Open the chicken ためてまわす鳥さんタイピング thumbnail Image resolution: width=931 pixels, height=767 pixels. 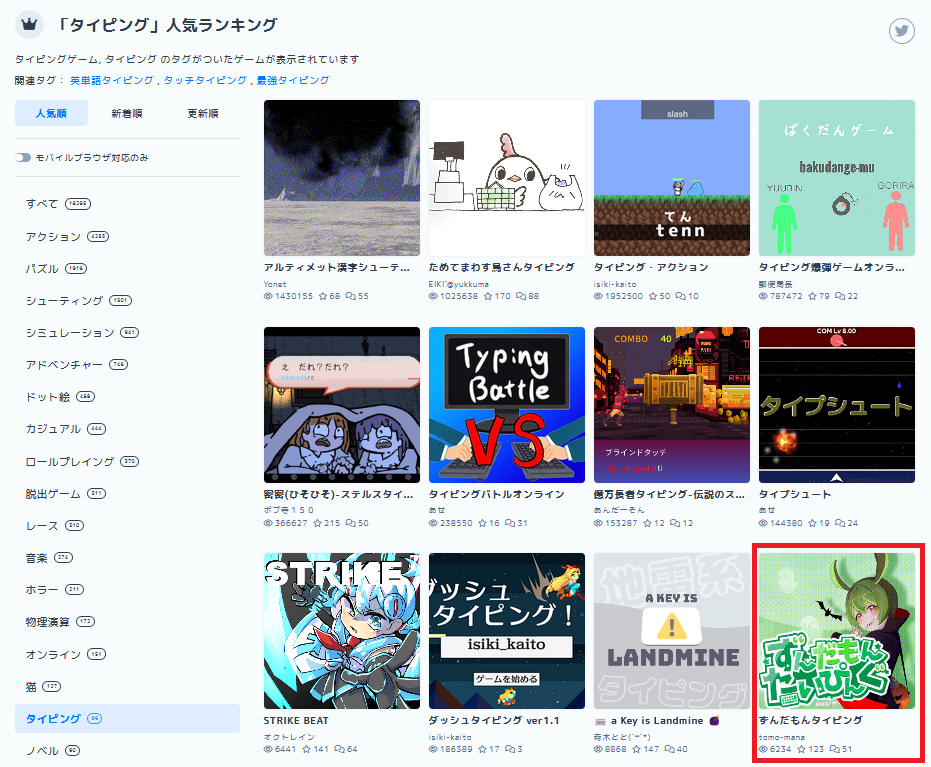tap(506, 178)
